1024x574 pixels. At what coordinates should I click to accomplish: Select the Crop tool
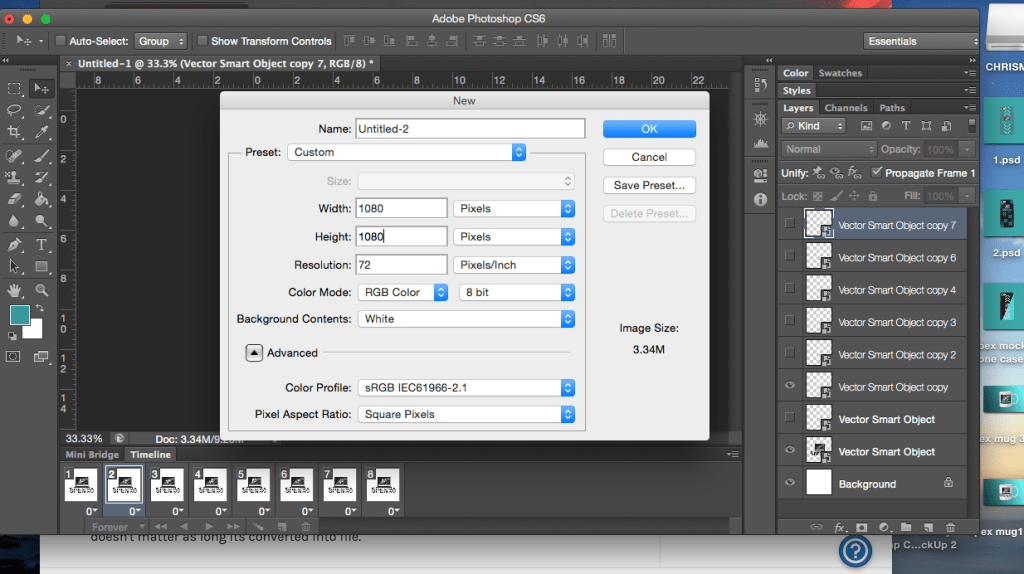15,132
